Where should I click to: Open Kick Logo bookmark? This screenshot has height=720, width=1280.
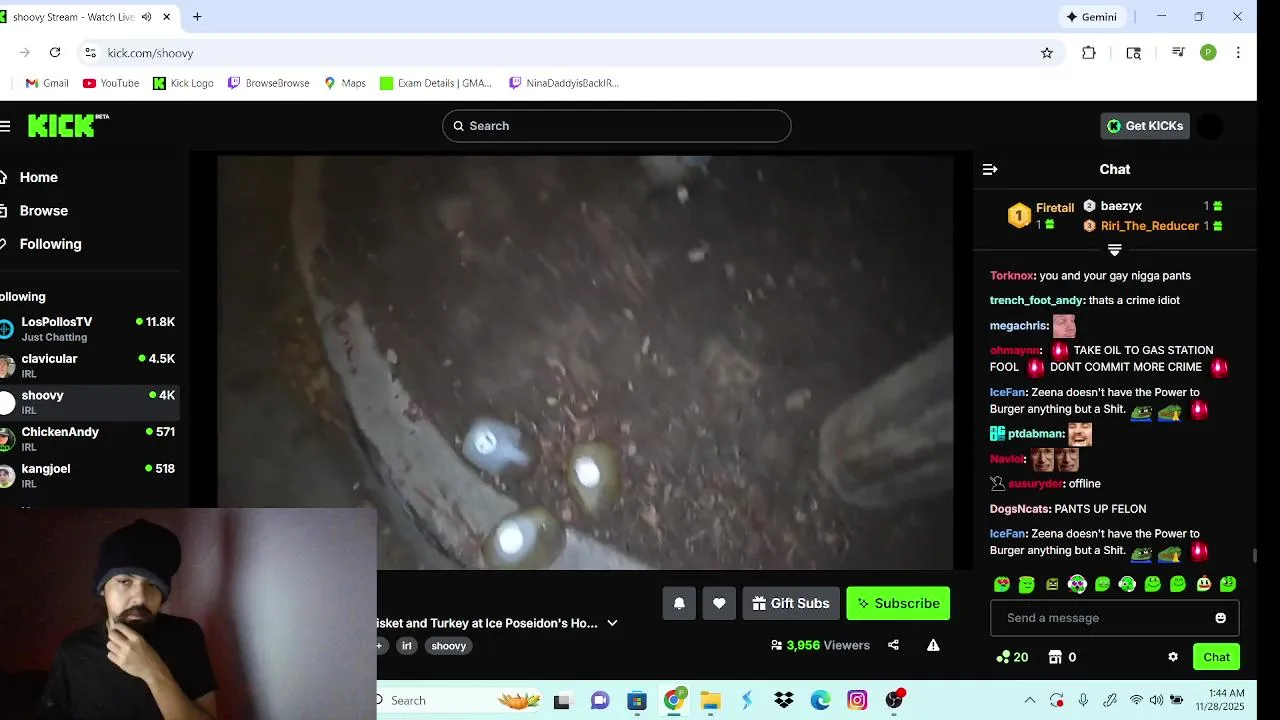tap(183, 83)
